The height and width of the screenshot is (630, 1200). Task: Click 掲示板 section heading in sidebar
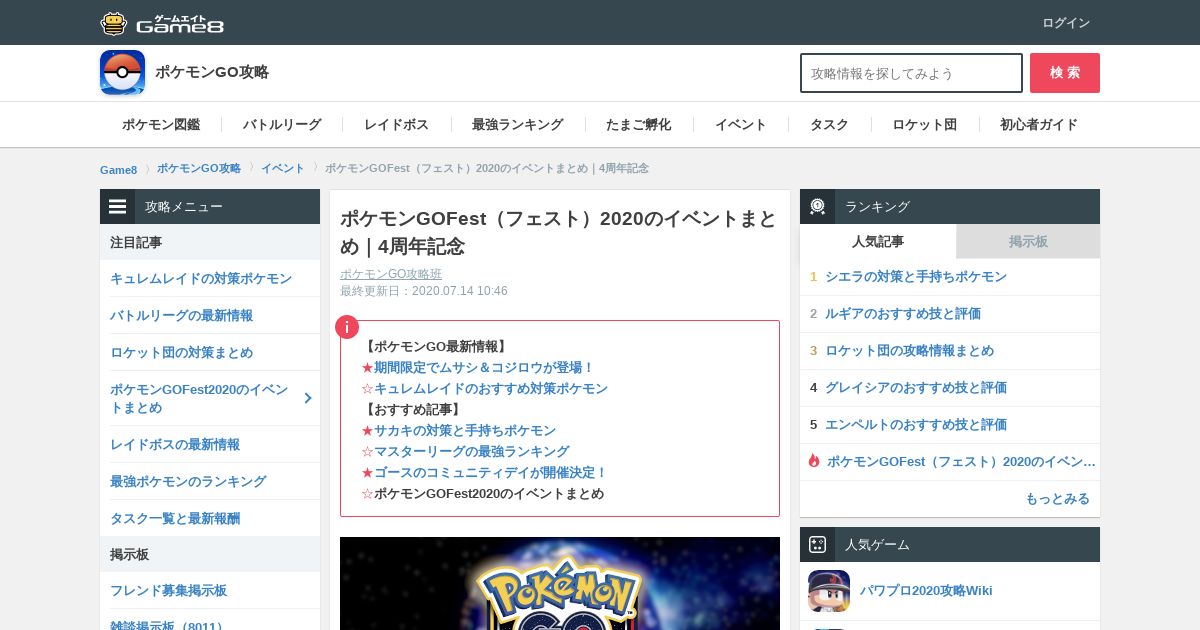129,554
